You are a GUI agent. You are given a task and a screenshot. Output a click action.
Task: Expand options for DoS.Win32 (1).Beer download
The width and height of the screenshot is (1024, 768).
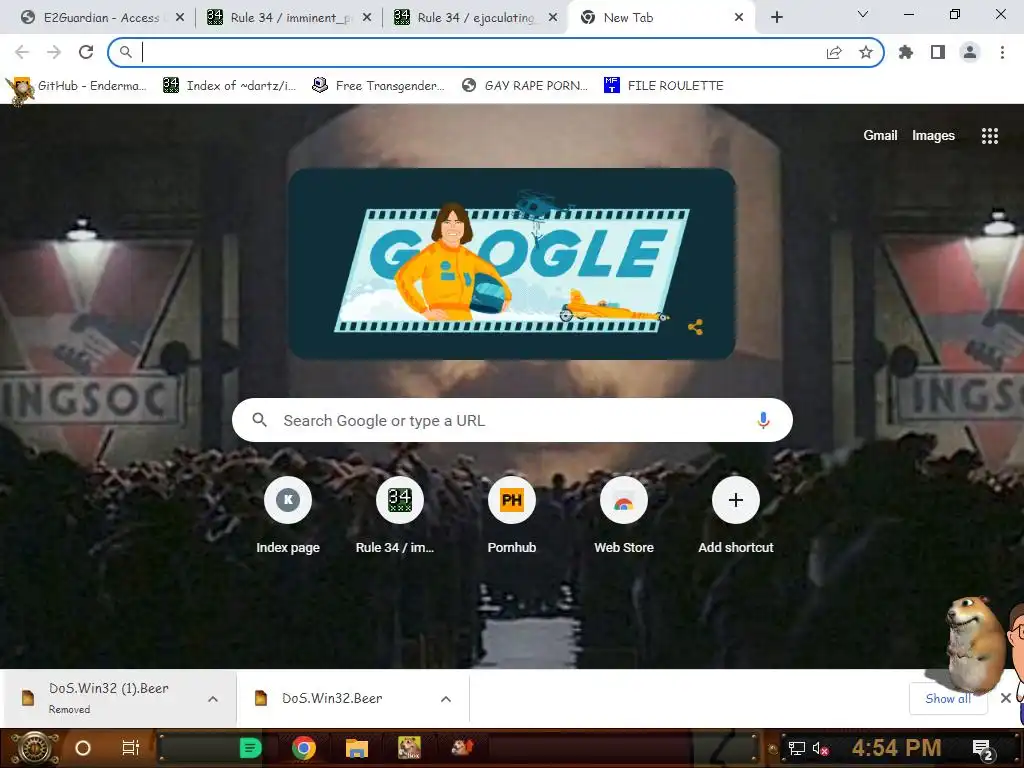(x=213, y=699)
